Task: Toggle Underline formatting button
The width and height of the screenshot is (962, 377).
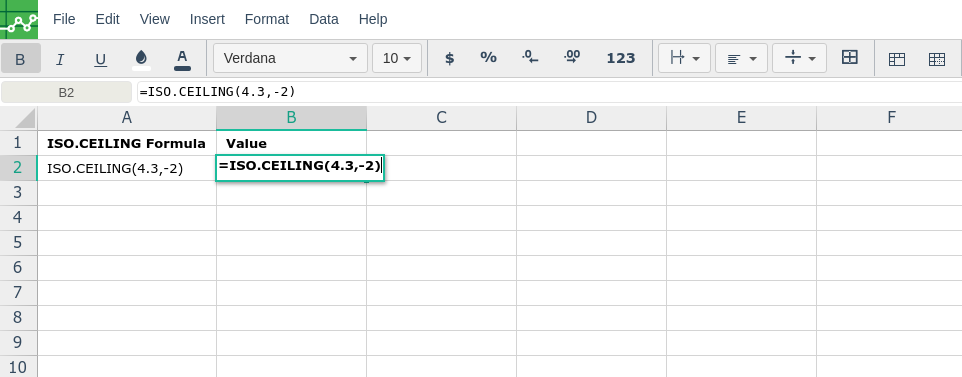Action: (x=101, y=59)
